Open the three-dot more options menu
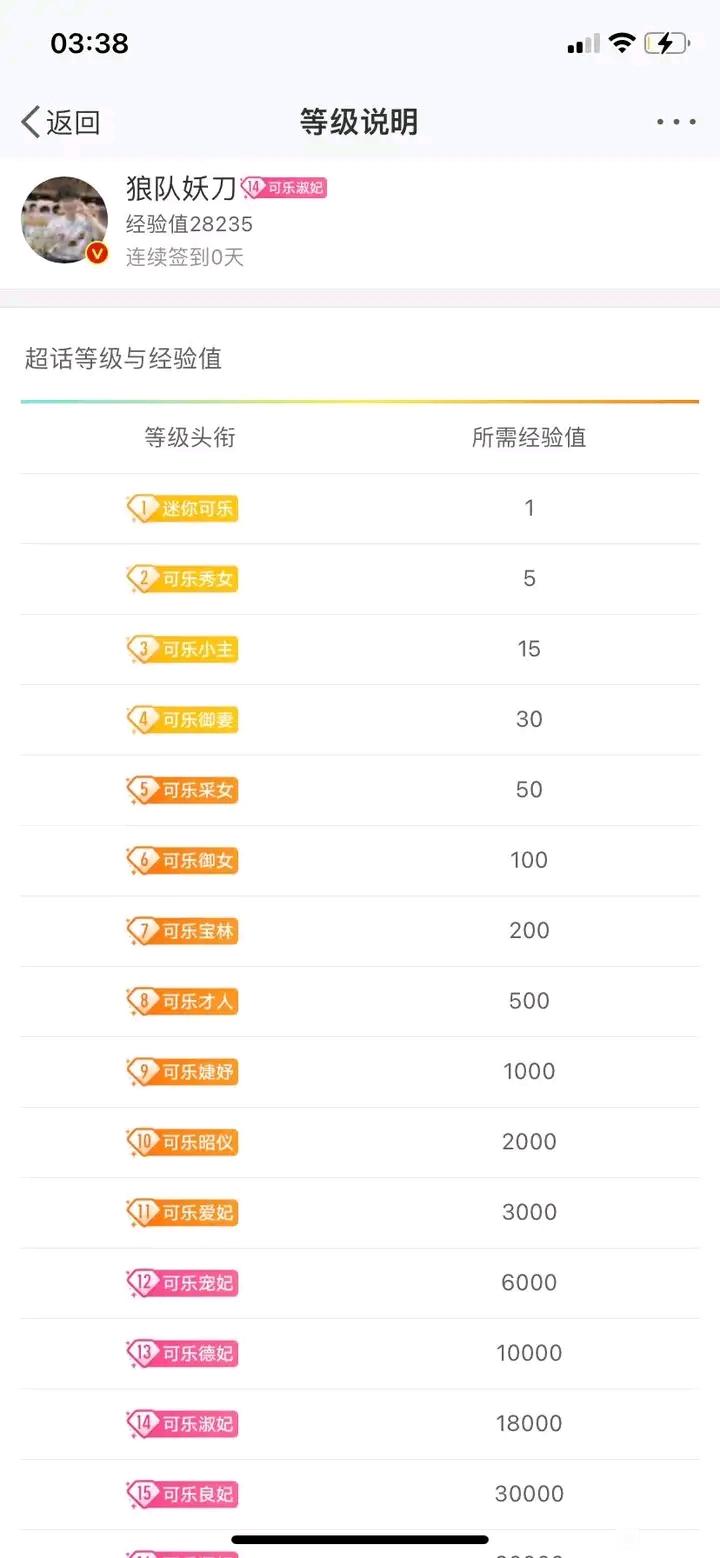 pos(676,122)
